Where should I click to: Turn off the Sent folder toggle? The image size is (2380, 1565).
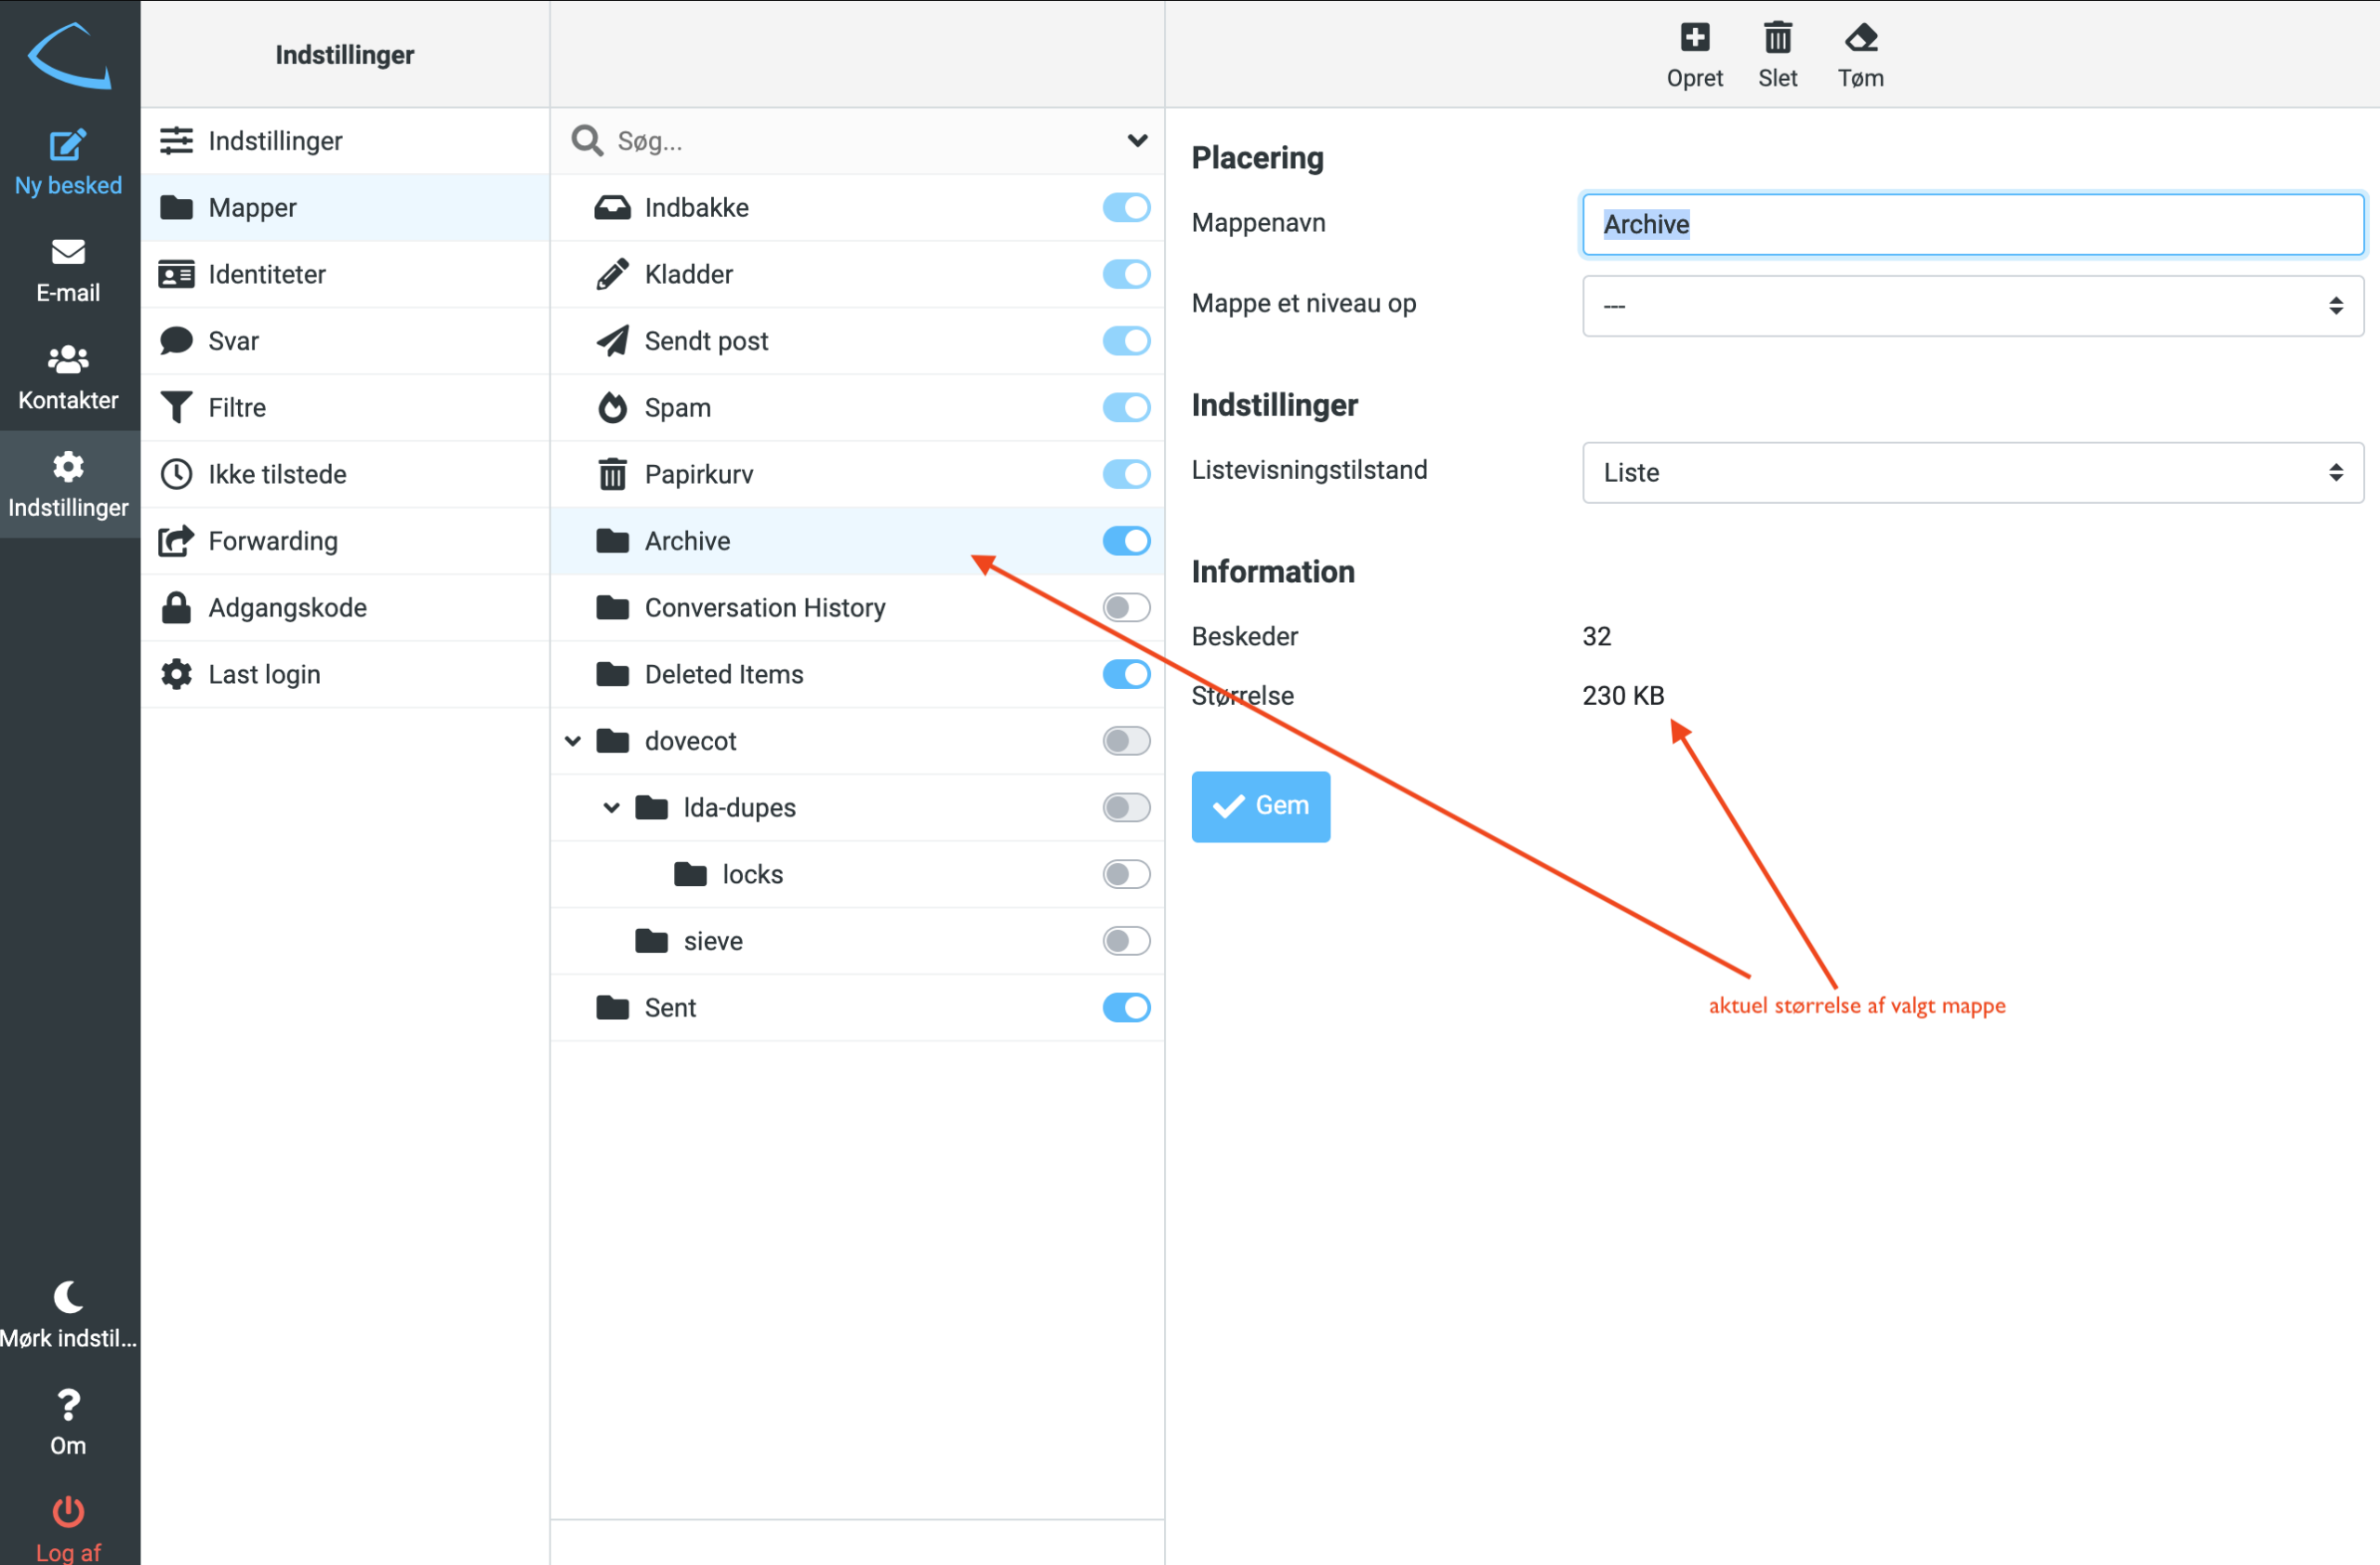[1126, 1008]
